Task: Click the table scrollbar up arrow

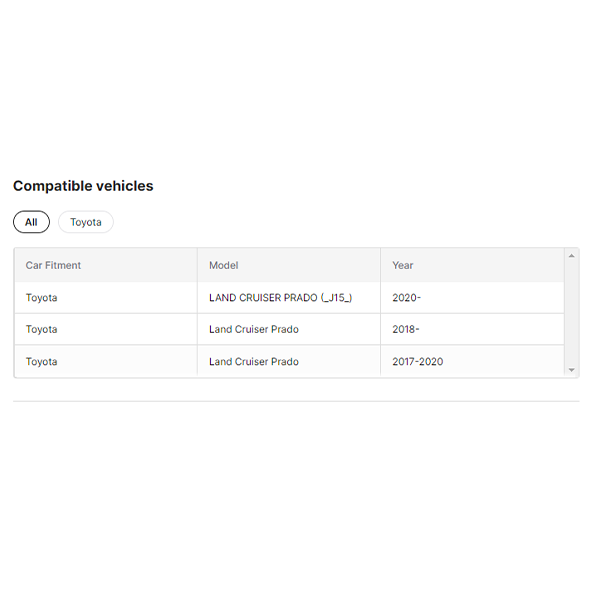Action: pyautogui.click(x=572, y=256)
